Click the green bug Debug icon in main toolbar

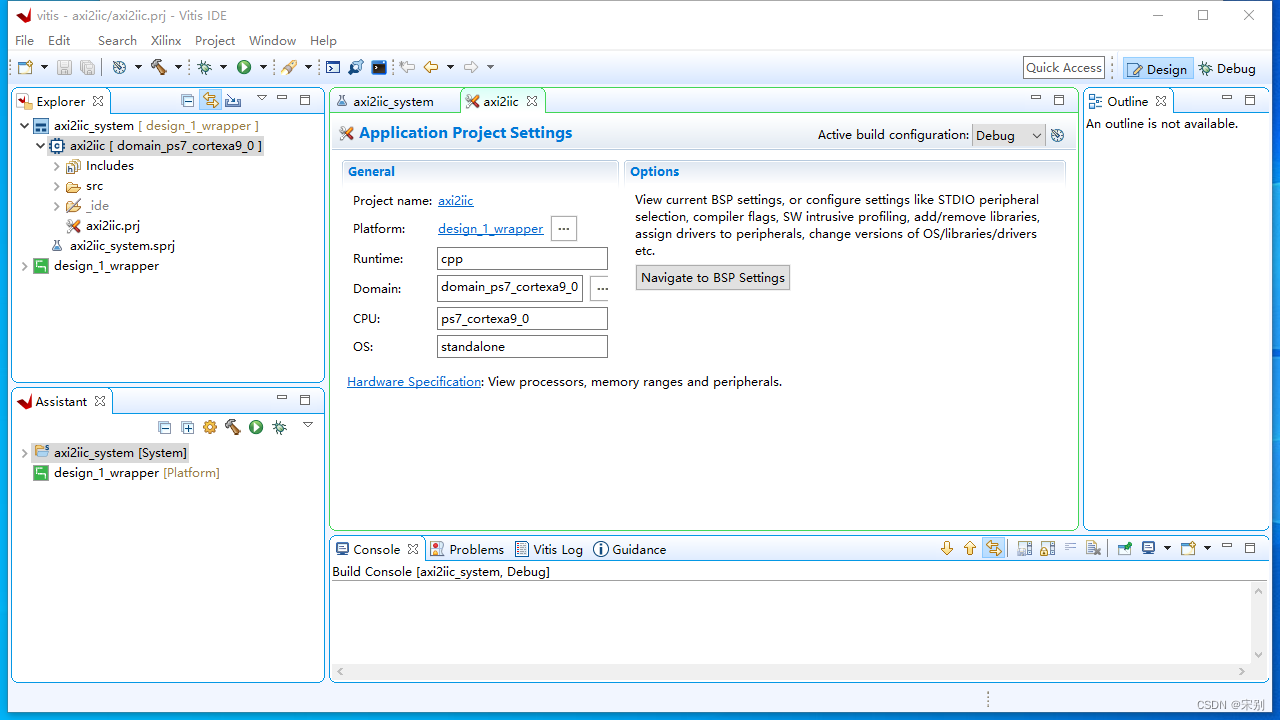tap(205, 67)
